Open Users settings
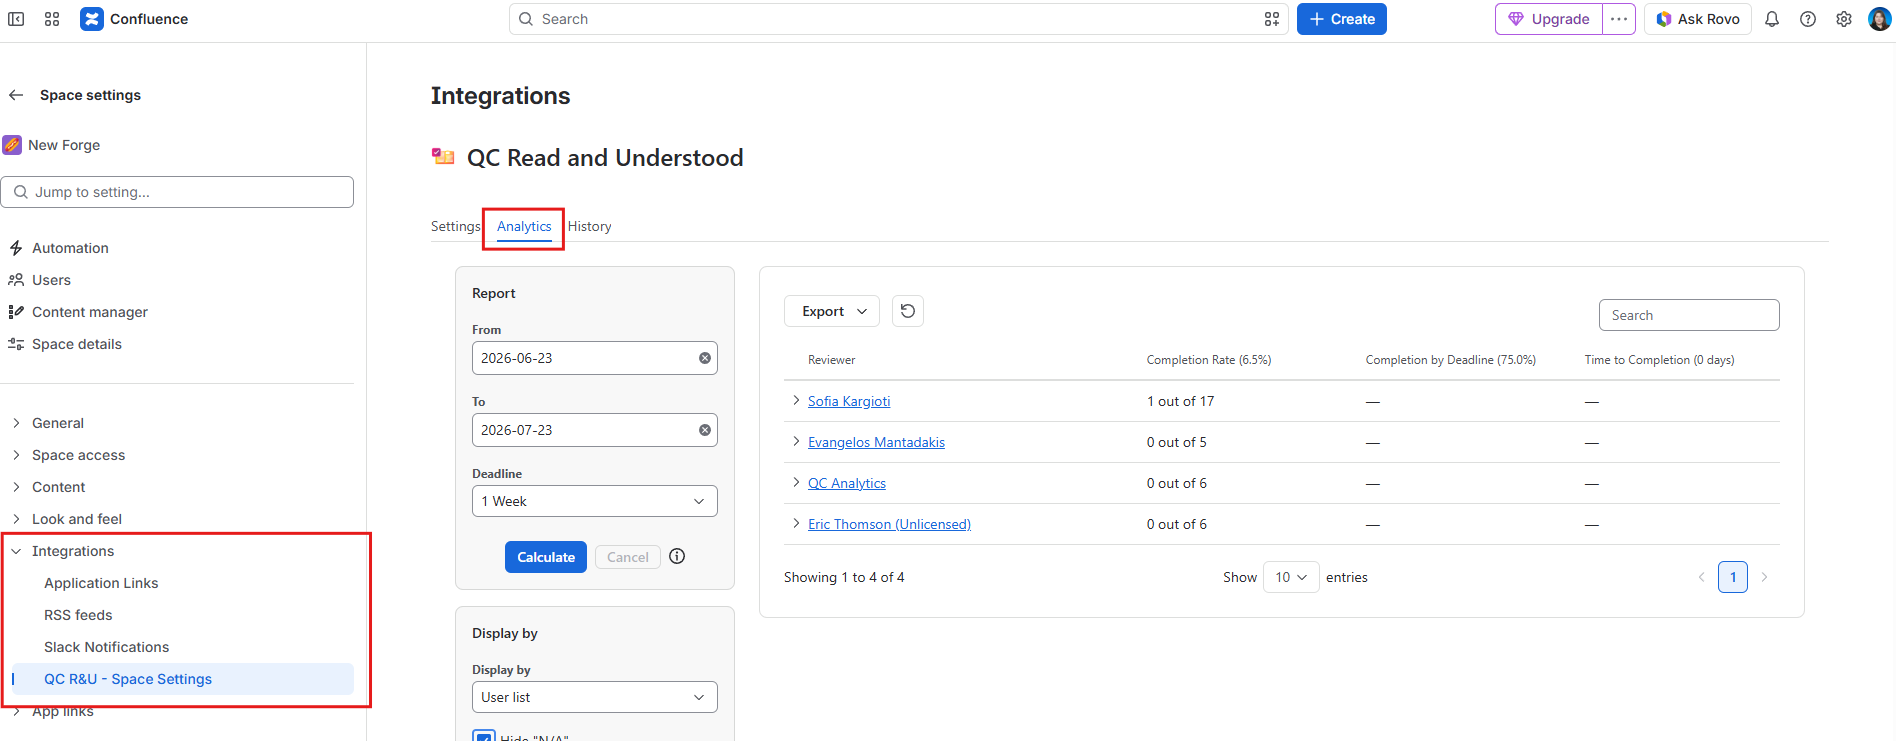The image size is (1896, 741). coord(51,280)
